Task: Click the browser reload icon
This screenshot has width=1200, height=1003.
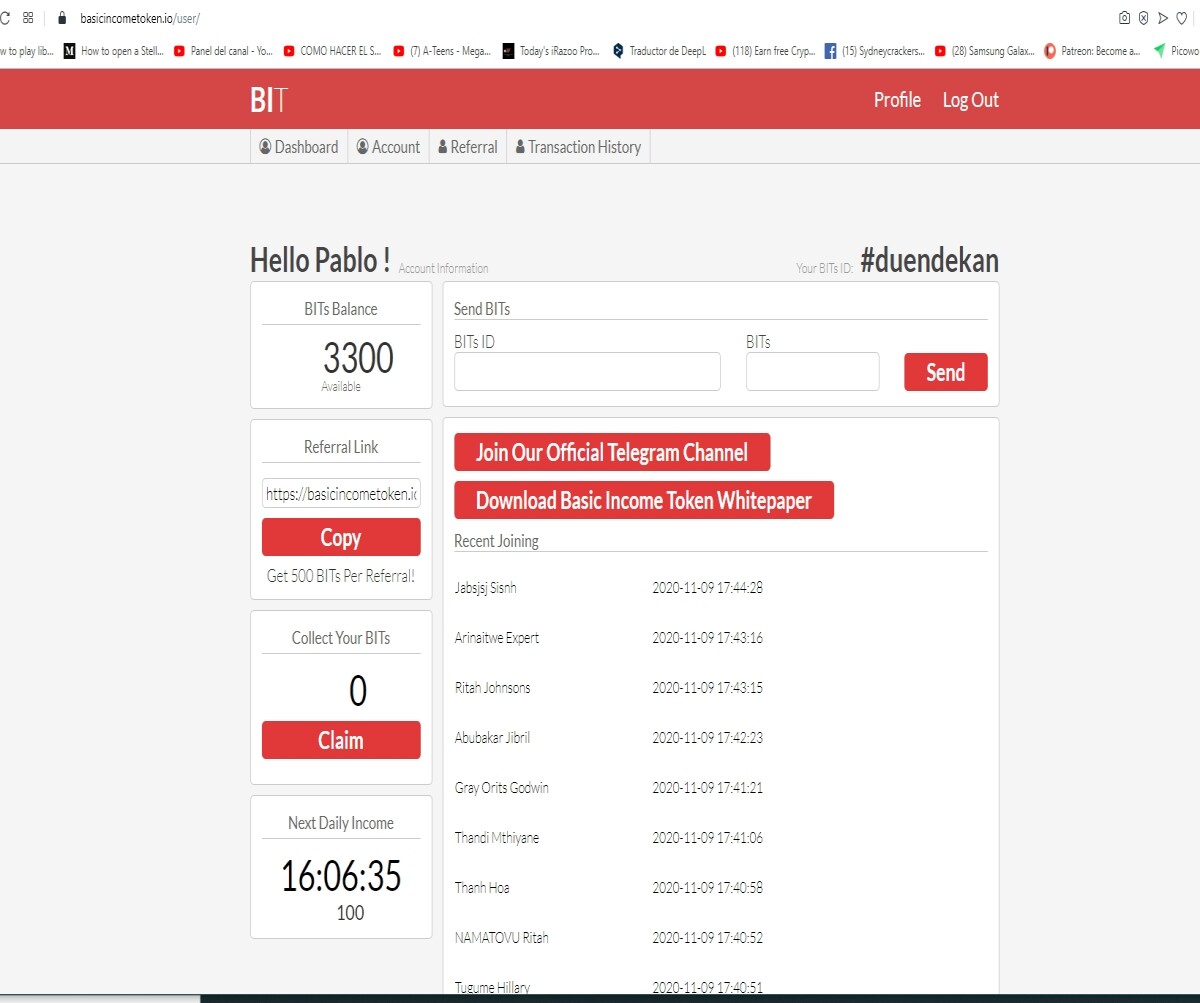Action: (x=4, y=17)
